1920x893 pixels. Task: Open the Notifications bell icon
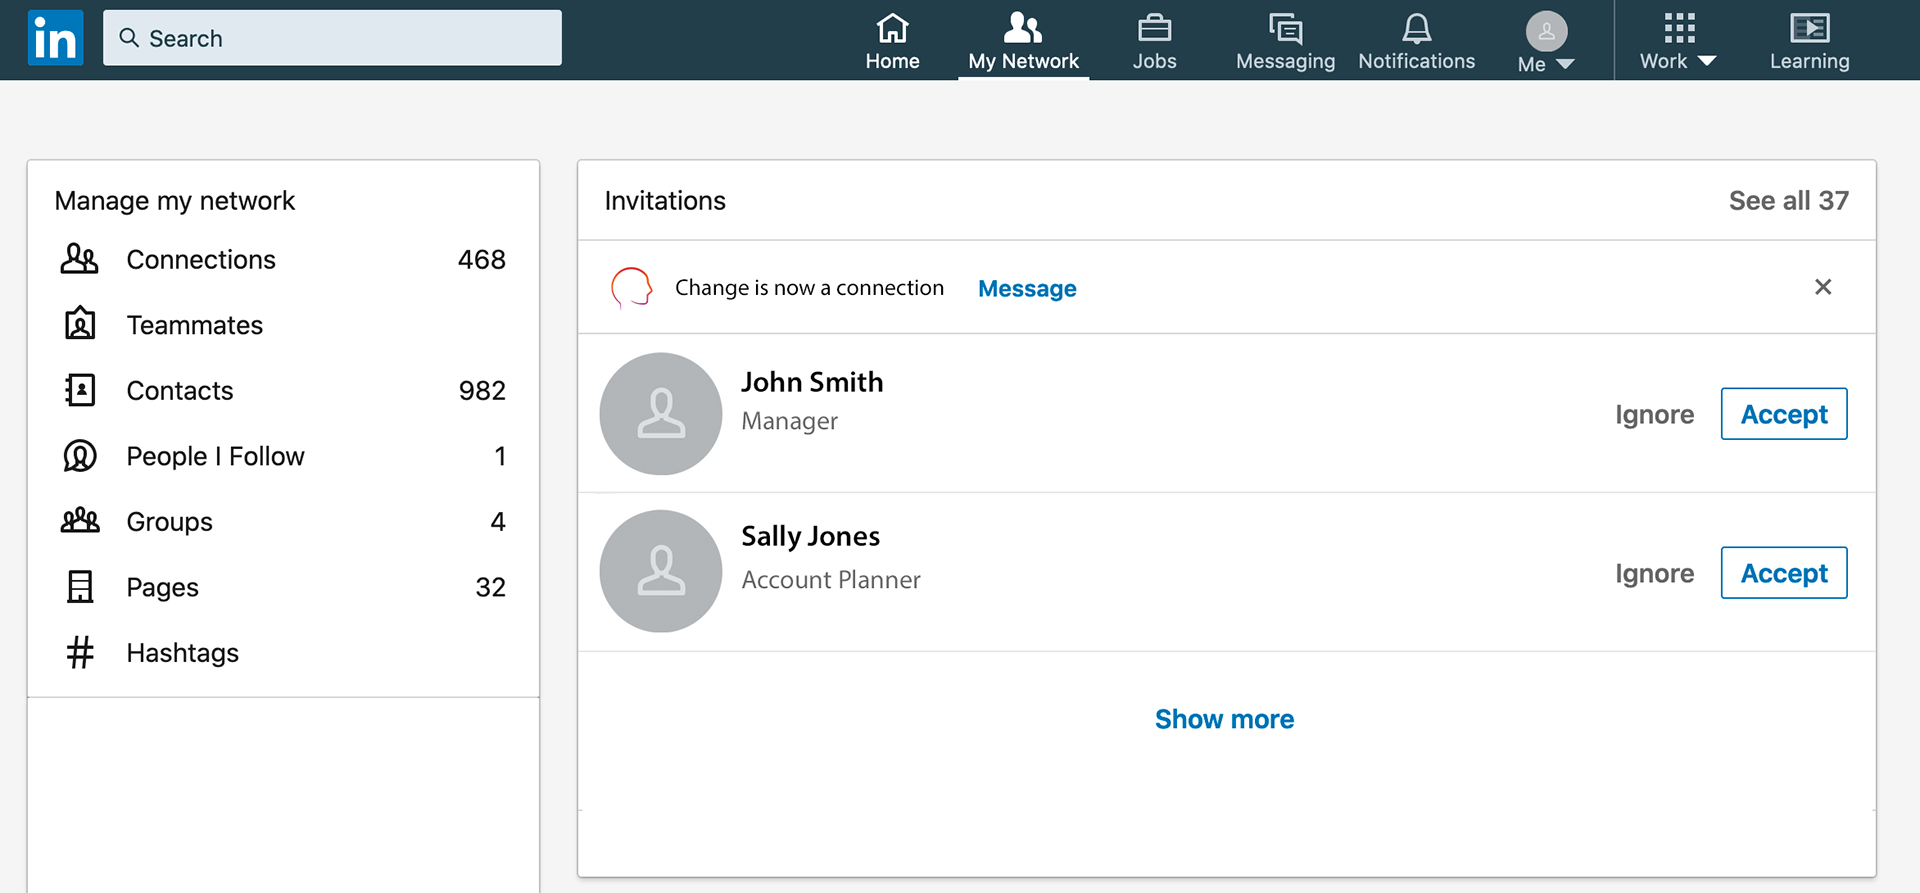point(1416,28)
